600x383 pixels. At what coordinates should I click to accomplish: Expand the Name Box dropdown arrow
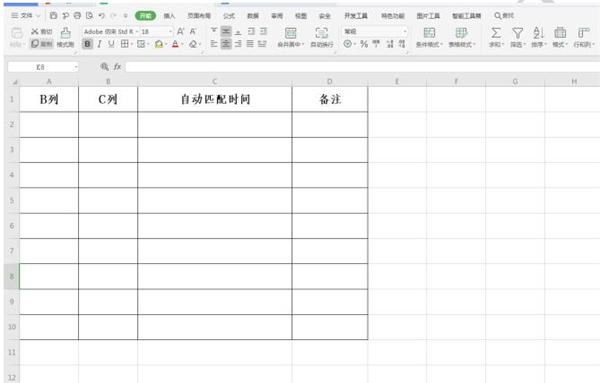pos(76,67)
